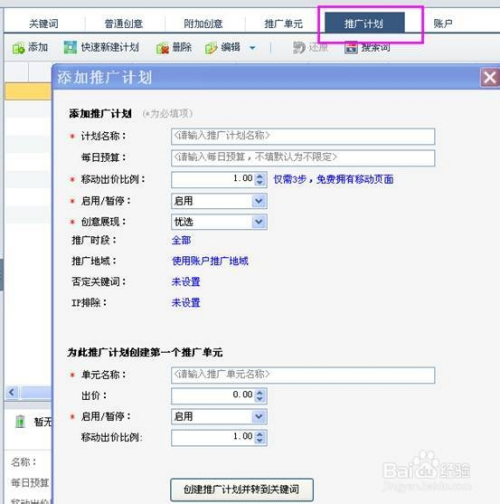Increase plan 移动出价比例 with the up arrow
Image resolution: width=500 pixels, height=504 pixels.
point(260,176)
